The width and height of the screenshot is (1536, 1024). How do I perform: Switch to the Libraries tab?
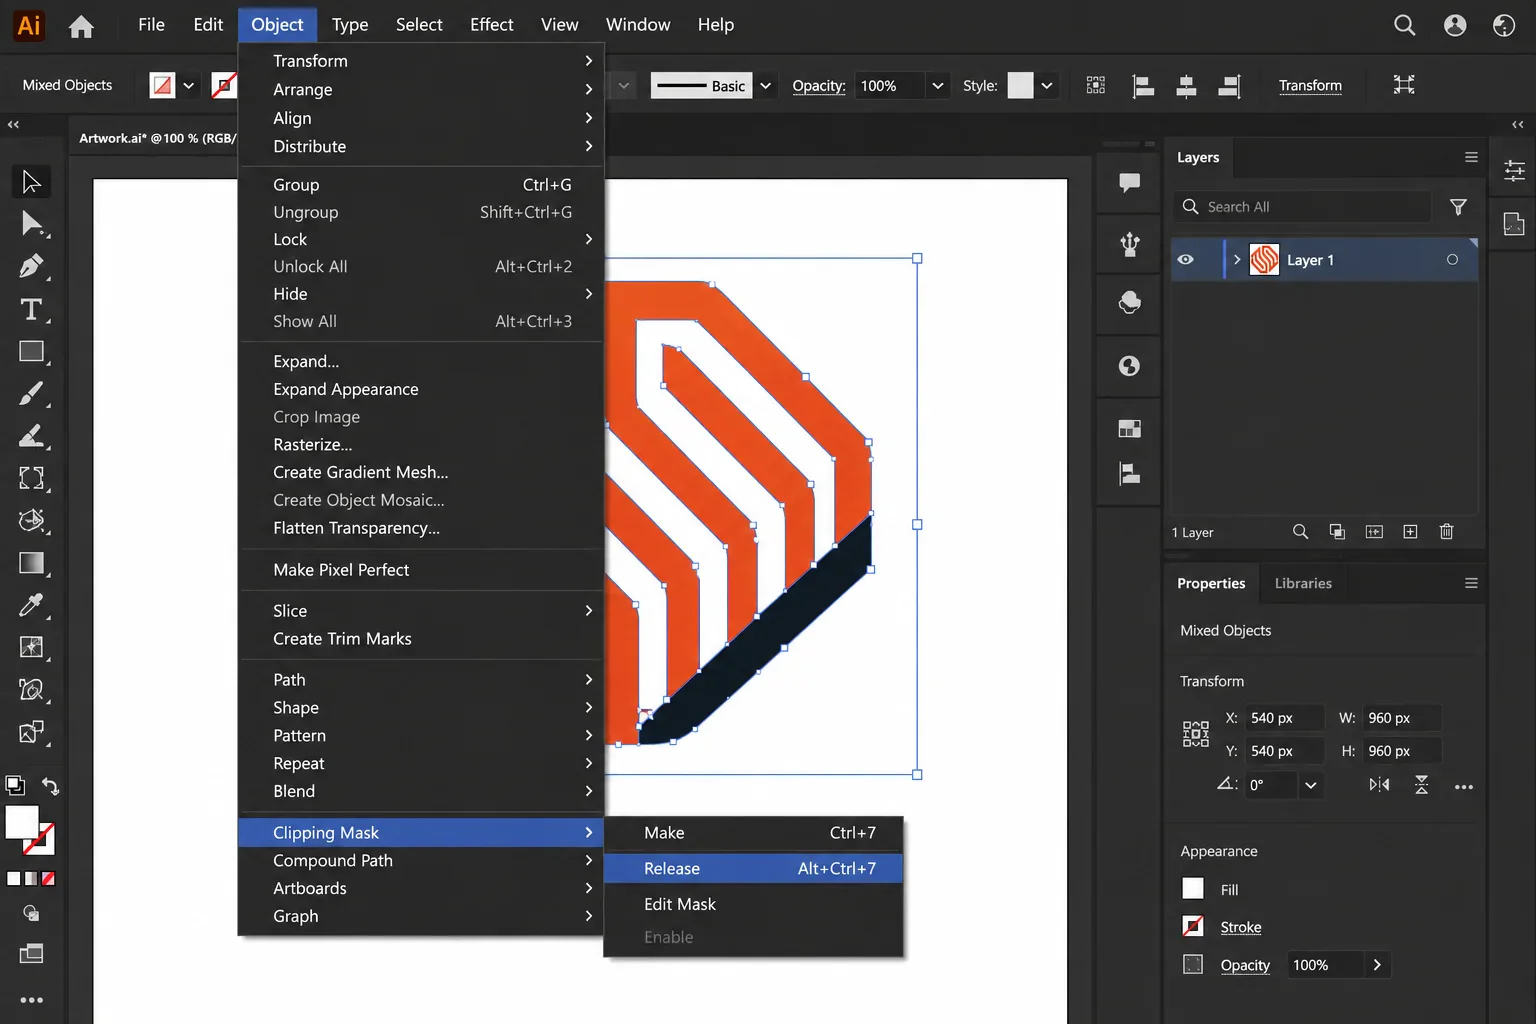(x=1302, y=584)
